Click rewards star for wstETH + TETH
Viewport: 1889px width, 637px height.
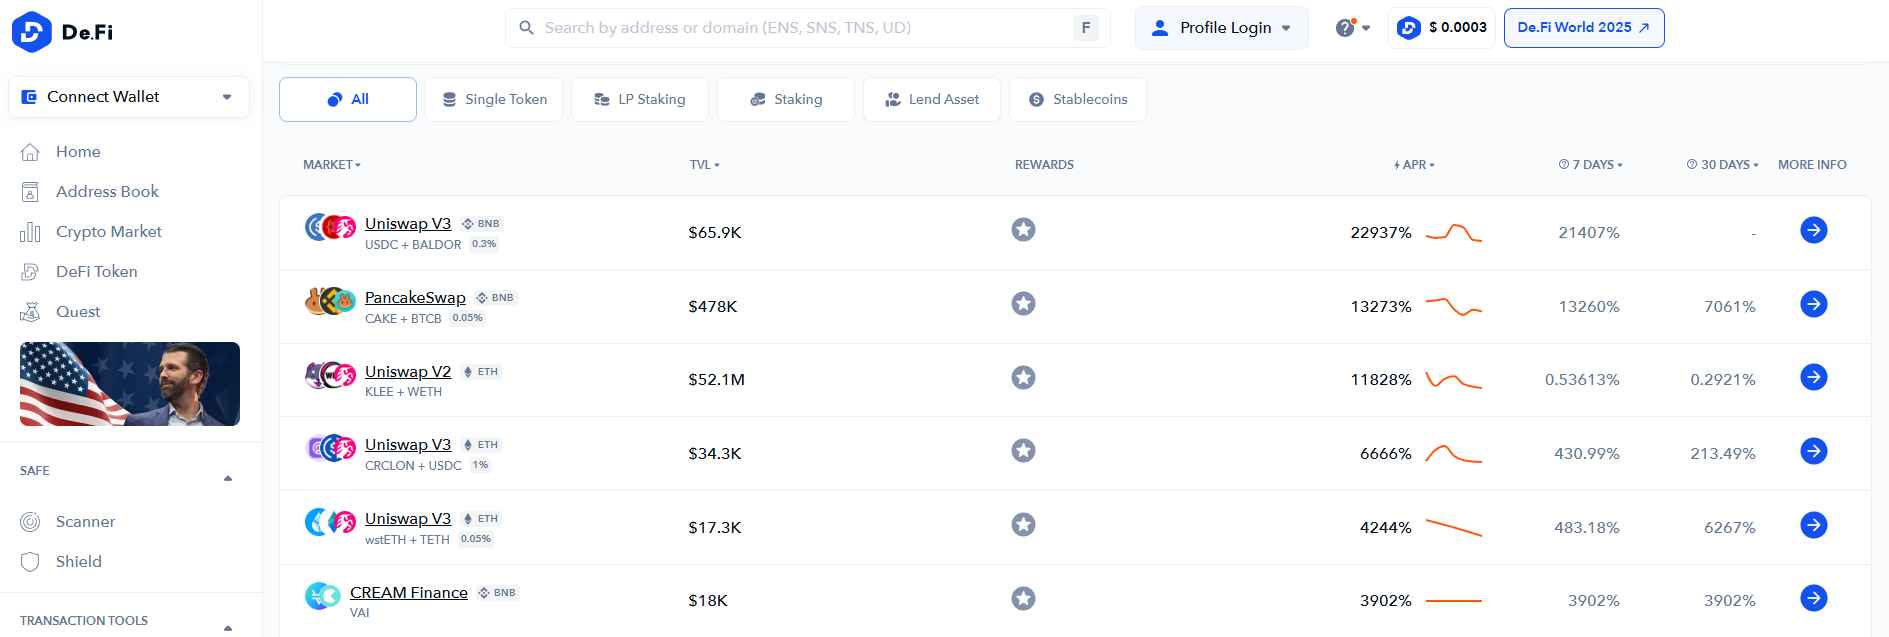tap(1023, 525)
